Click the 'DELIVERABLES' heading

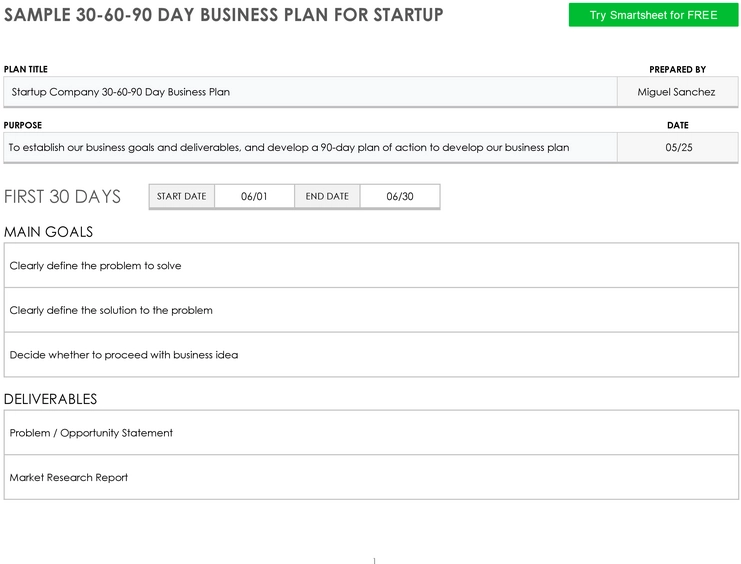tap(50, 399)
